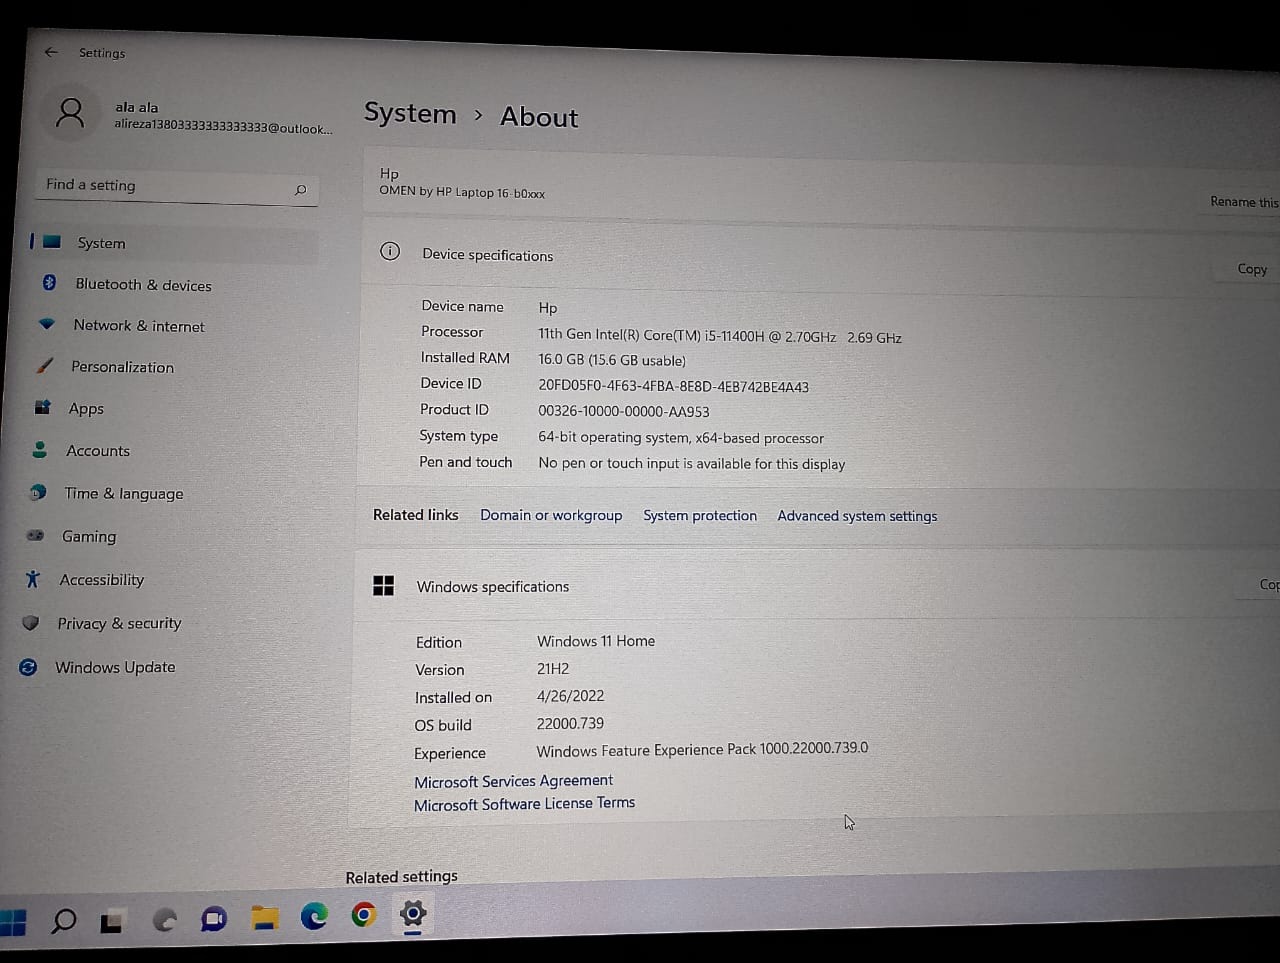The image size is (1280, 963).
Task: Click the 64-bit operating system text
Action: (681, 438)
